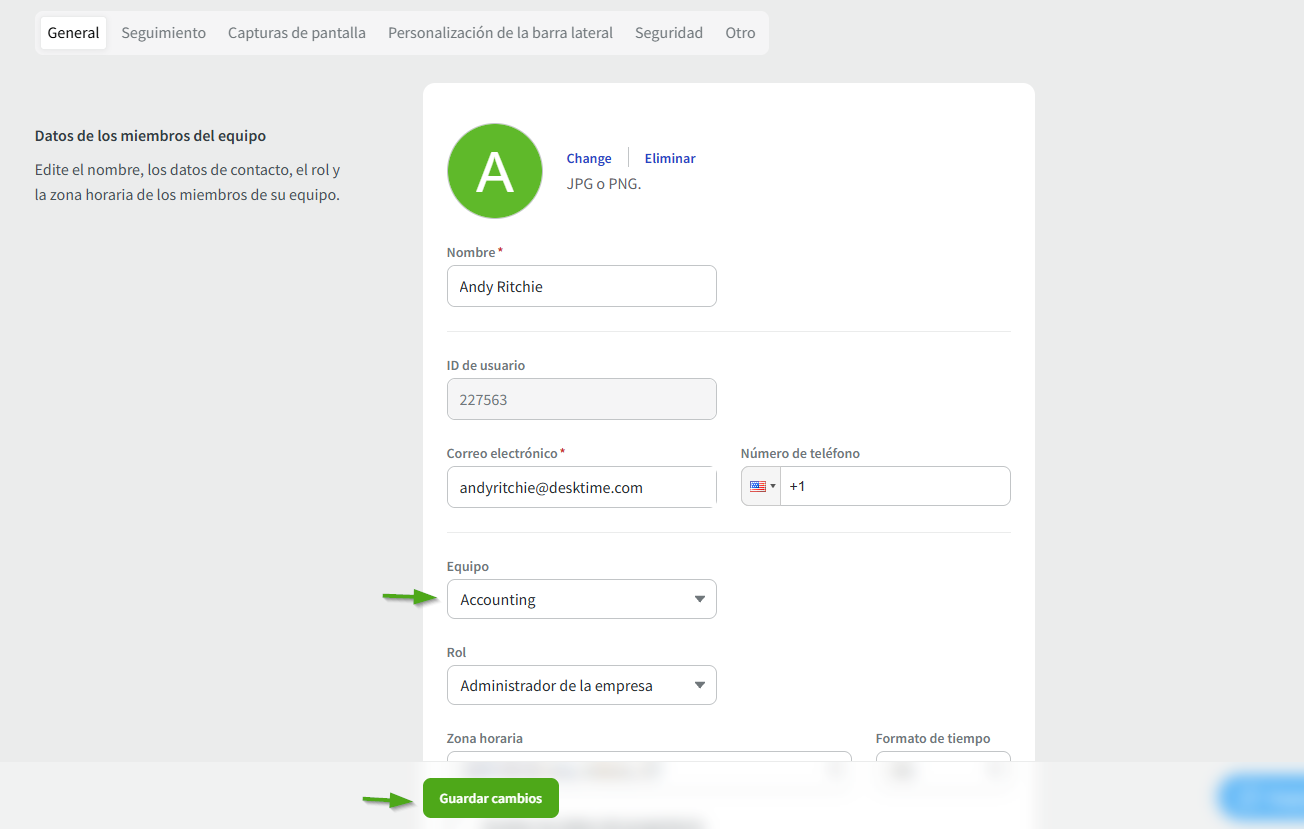1304x829 pixels.
Task: Select the Seguridad tab
Action: click(669, 33)
